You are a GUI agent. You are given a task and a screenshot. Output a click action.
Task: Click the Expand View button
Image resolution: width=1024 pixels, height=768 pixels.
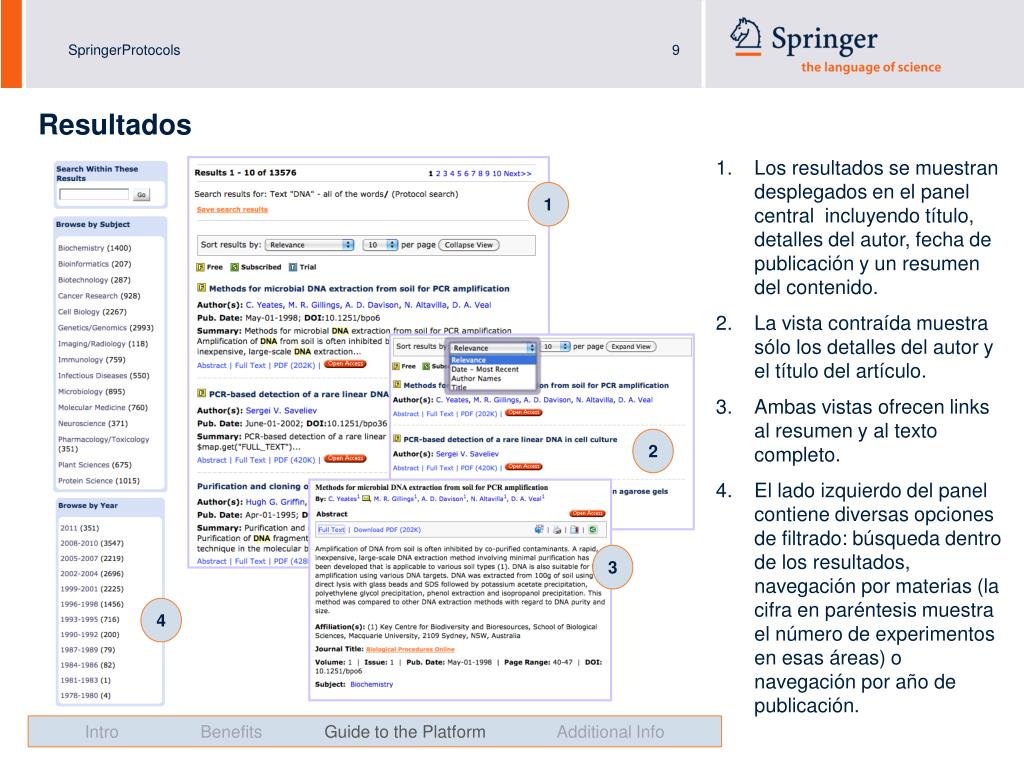[x=631, y=347]
